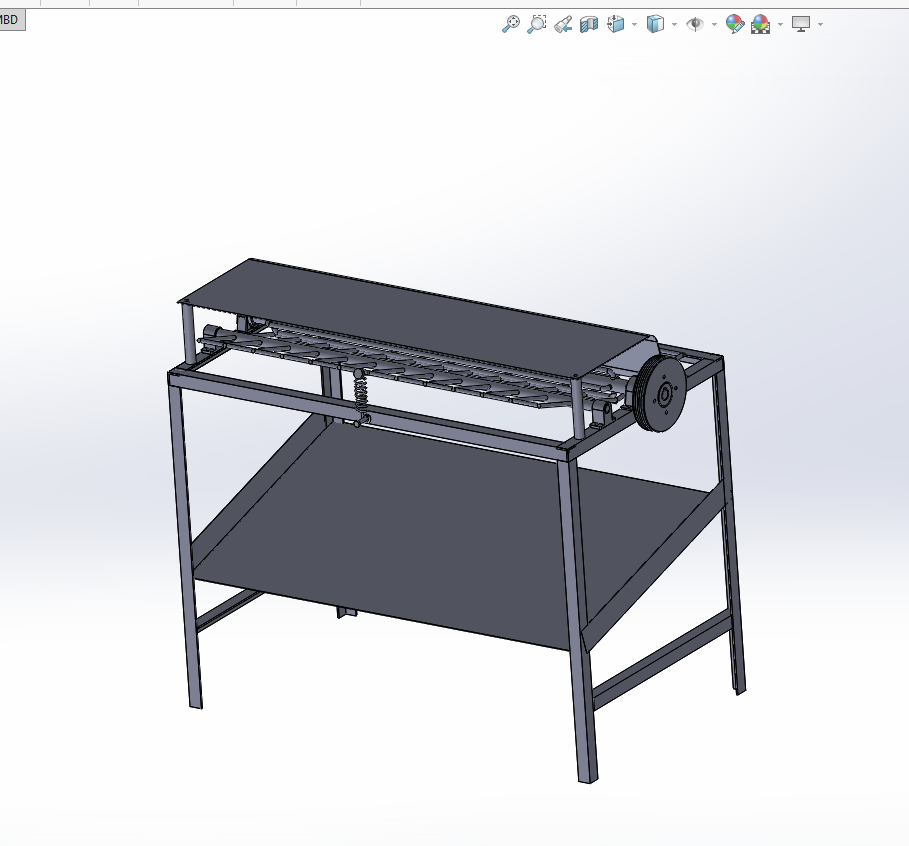Open the Hide/Show Items dropdown arrow
Viewport: 909px width, 846px height.
[714, 24]
